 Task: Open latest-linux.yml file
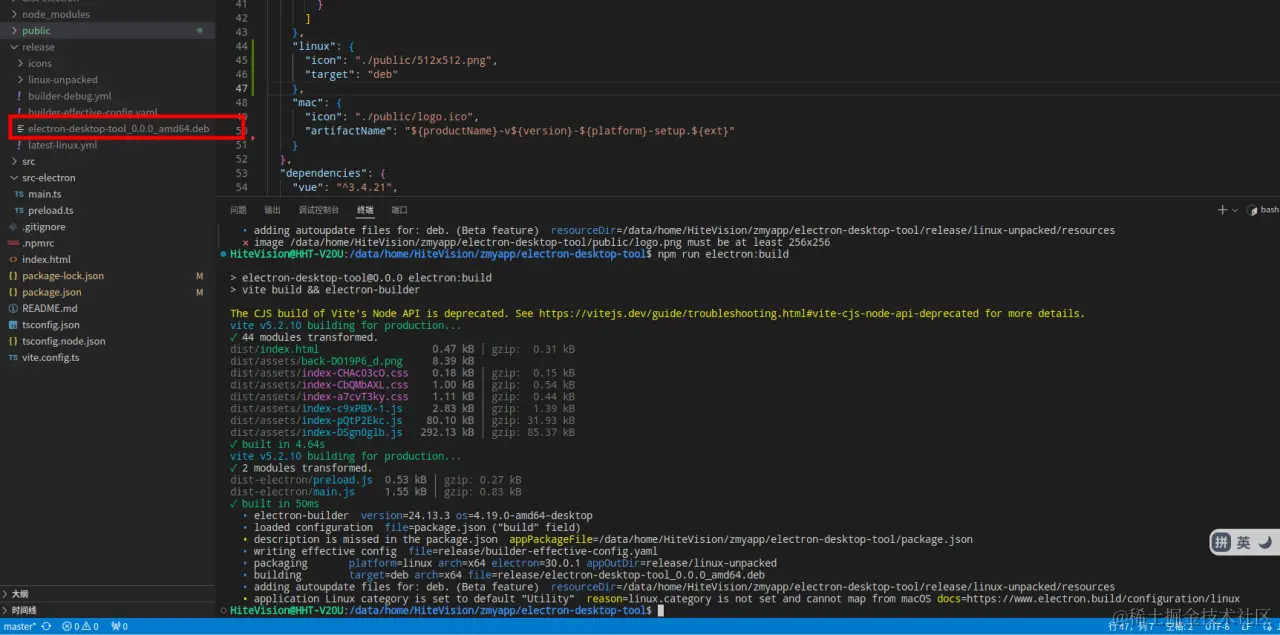62,145
